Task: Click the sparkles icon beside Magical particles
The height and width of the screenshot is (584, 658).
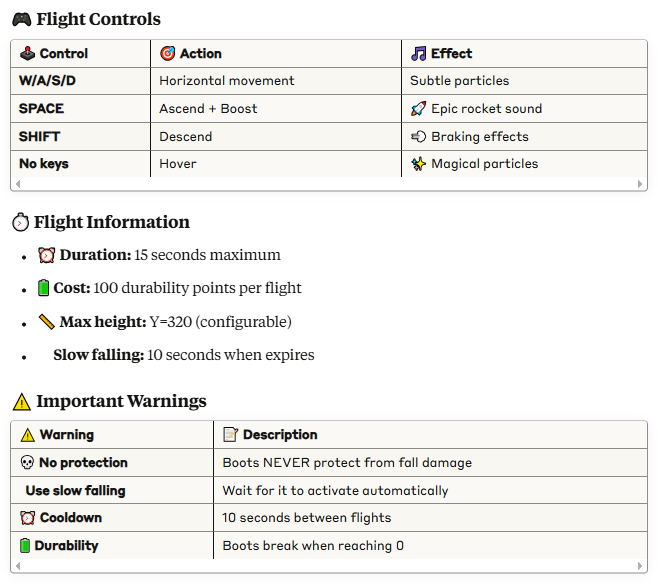Action: (419, 164)
